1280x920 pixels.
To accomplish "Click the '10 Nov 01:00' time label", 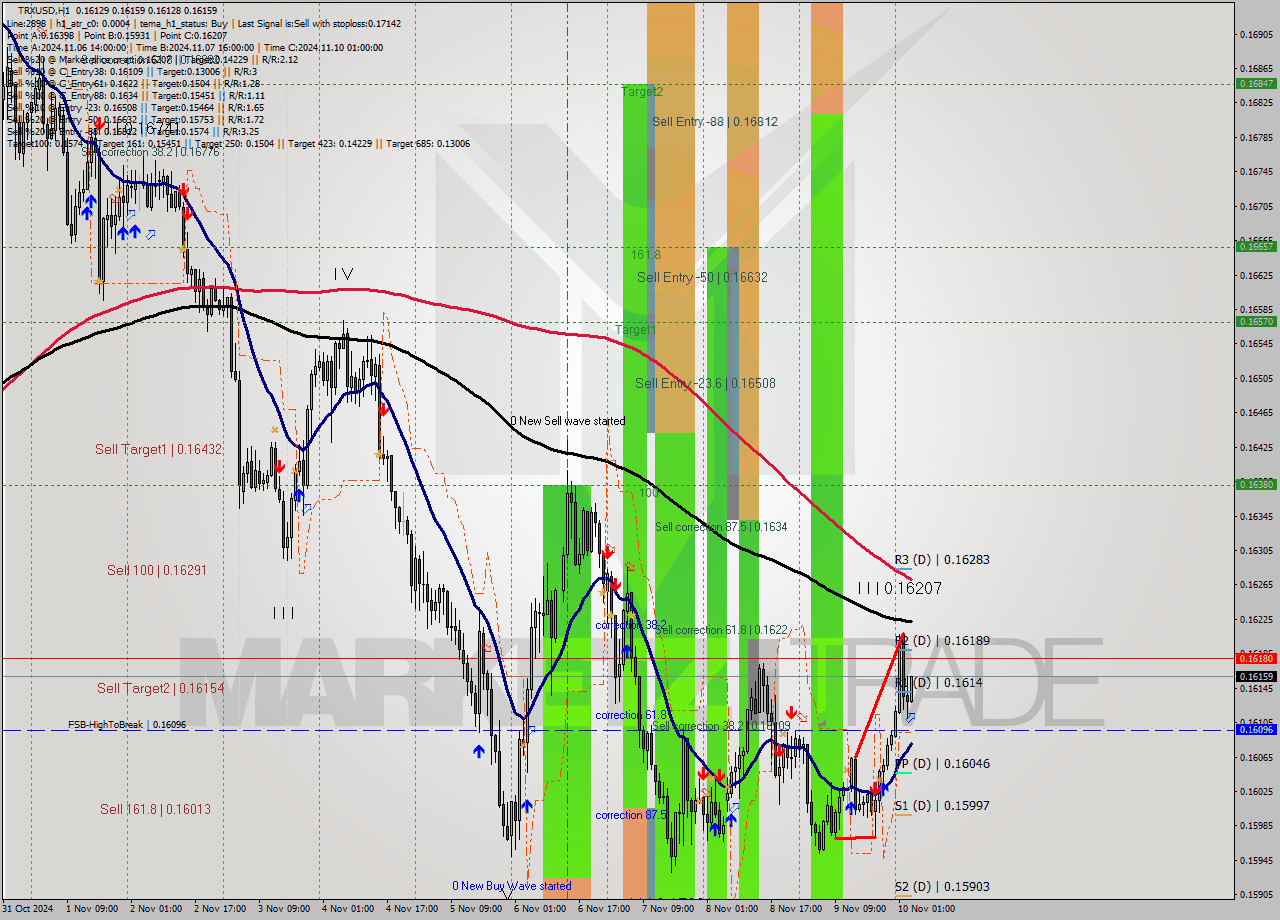I will (x=926, y=909).
